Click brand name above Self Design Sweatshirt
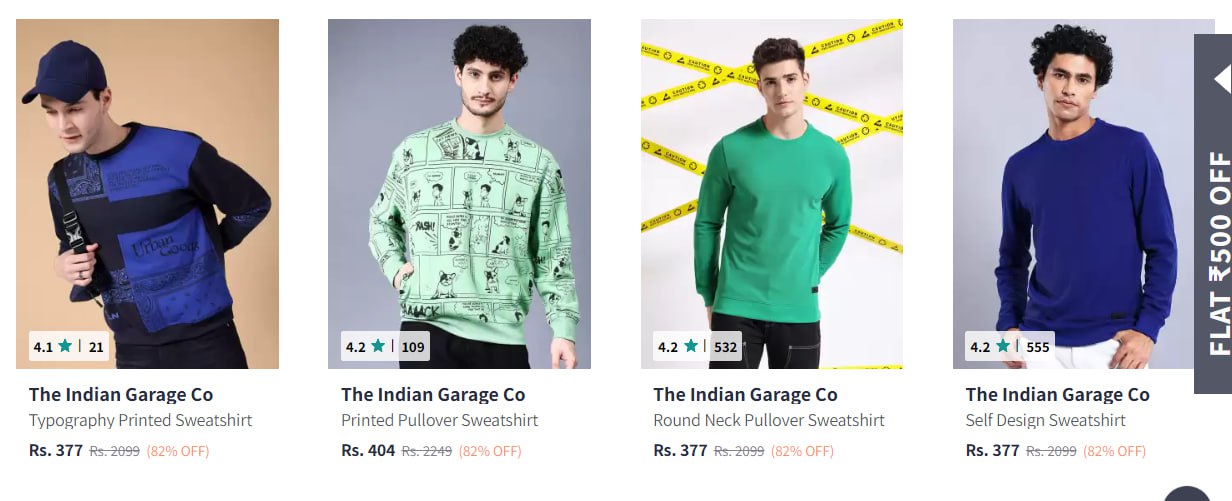This screenshot has width=1232, height=501. tap(1058, 394)
